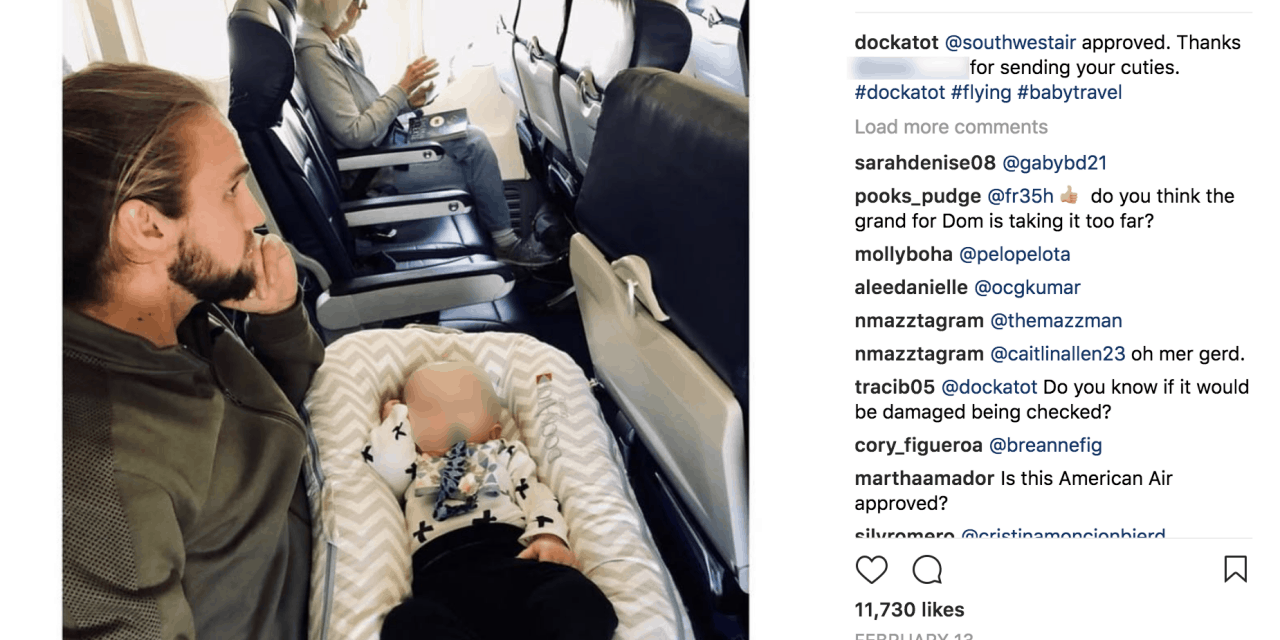Open @caitlinallen23 mention
Image resolution: width=1280 pixels, height=640 pixels.
1058,354
